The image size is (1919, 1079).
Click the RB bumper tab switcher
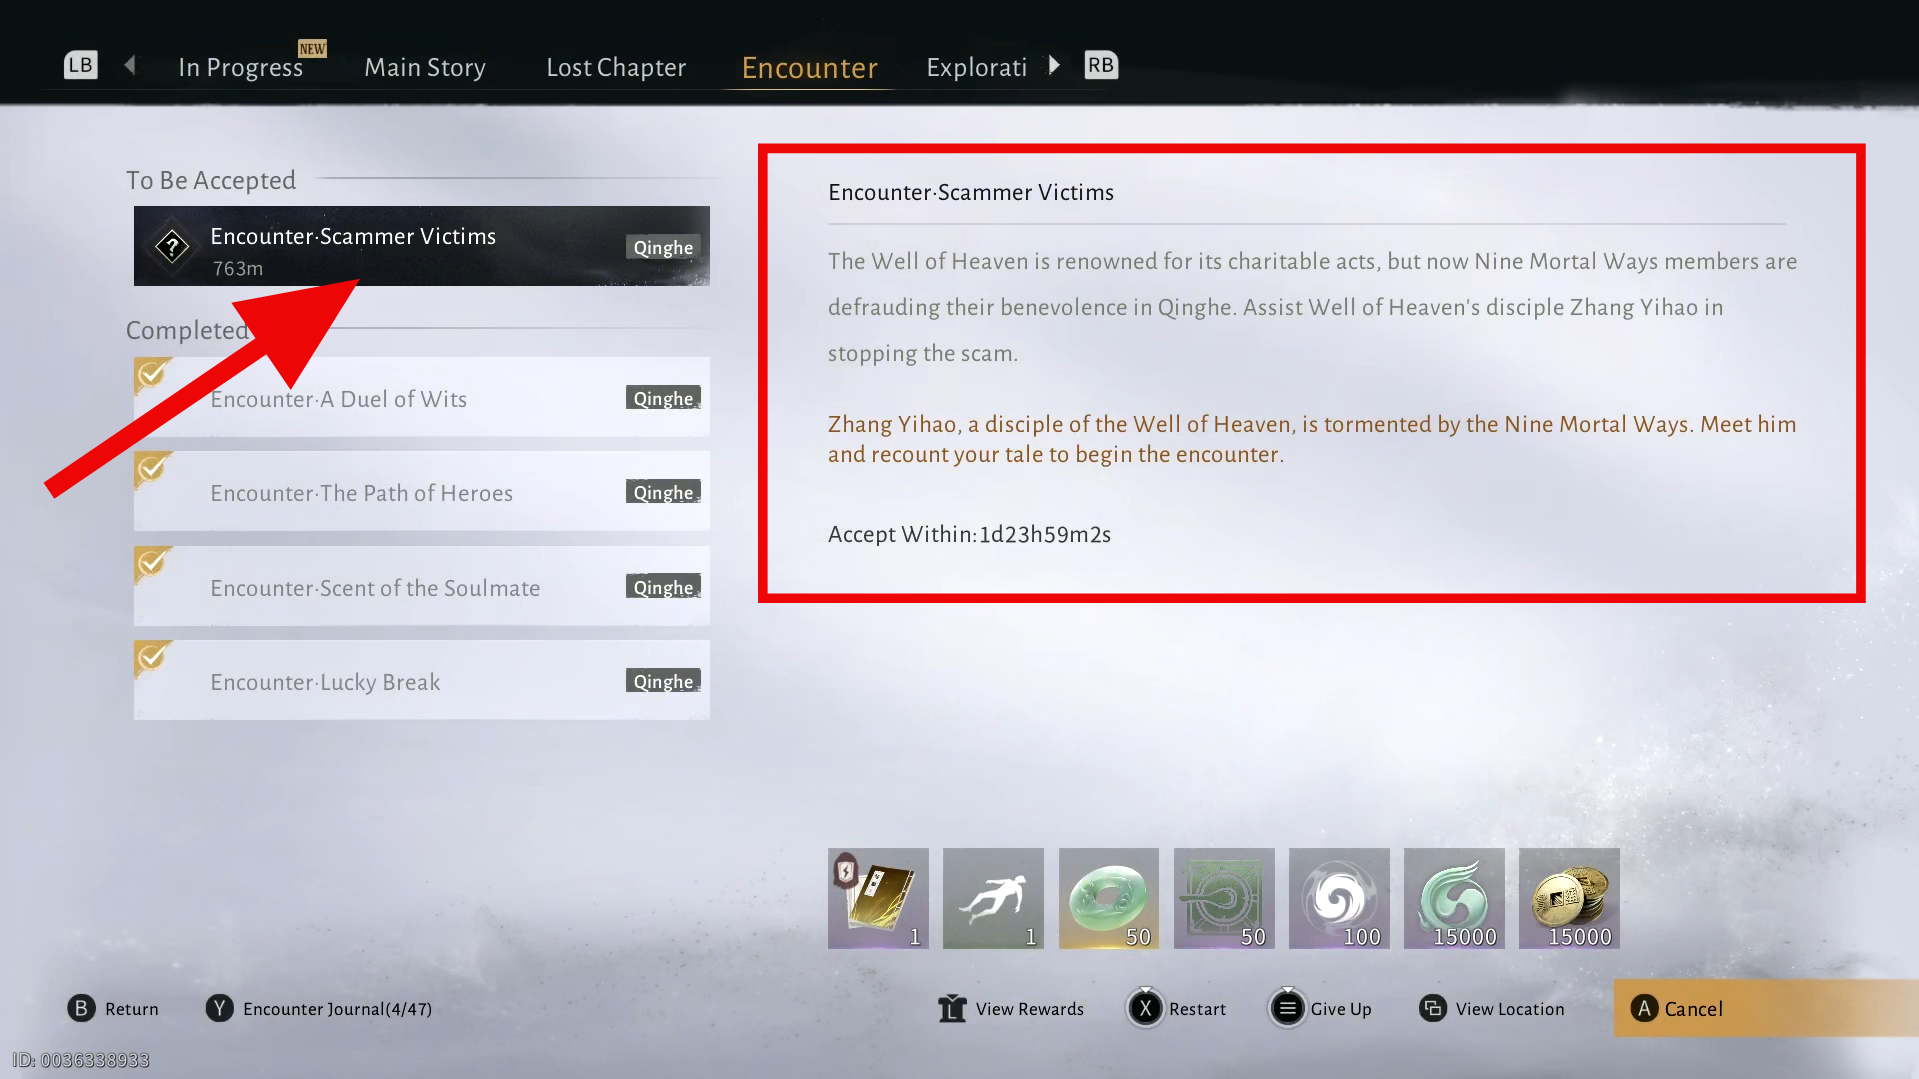1101,65
